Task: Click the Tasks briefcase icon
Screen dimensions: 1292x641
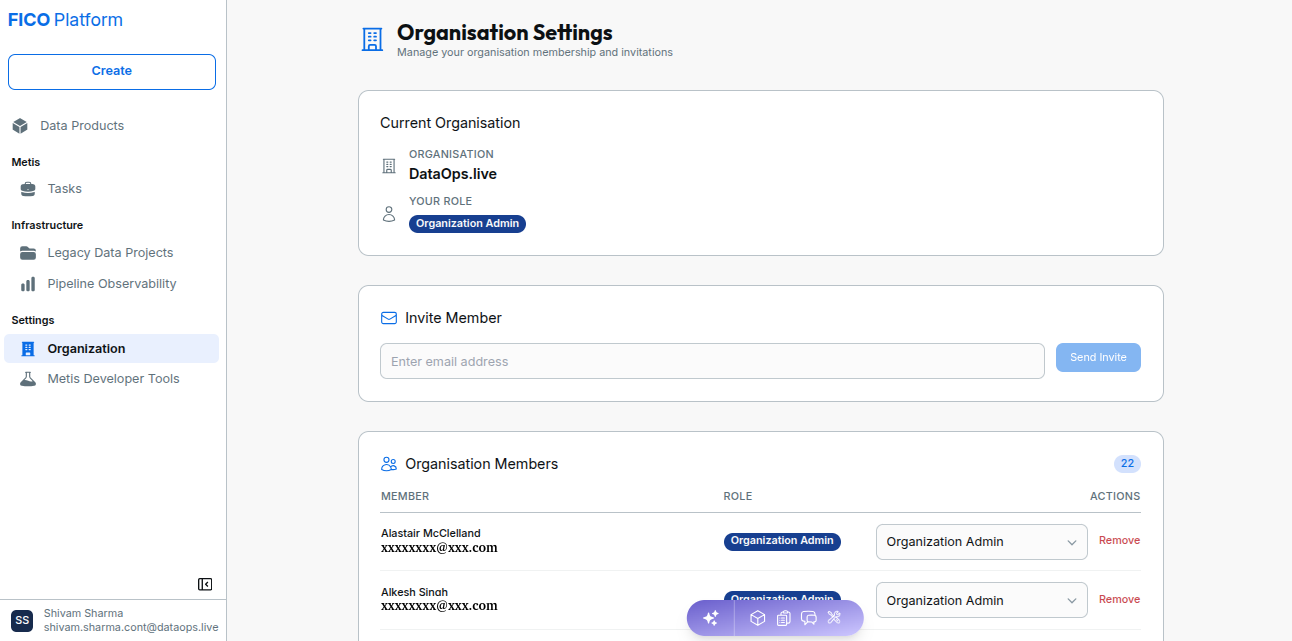Action: click(x=28, y=189)
